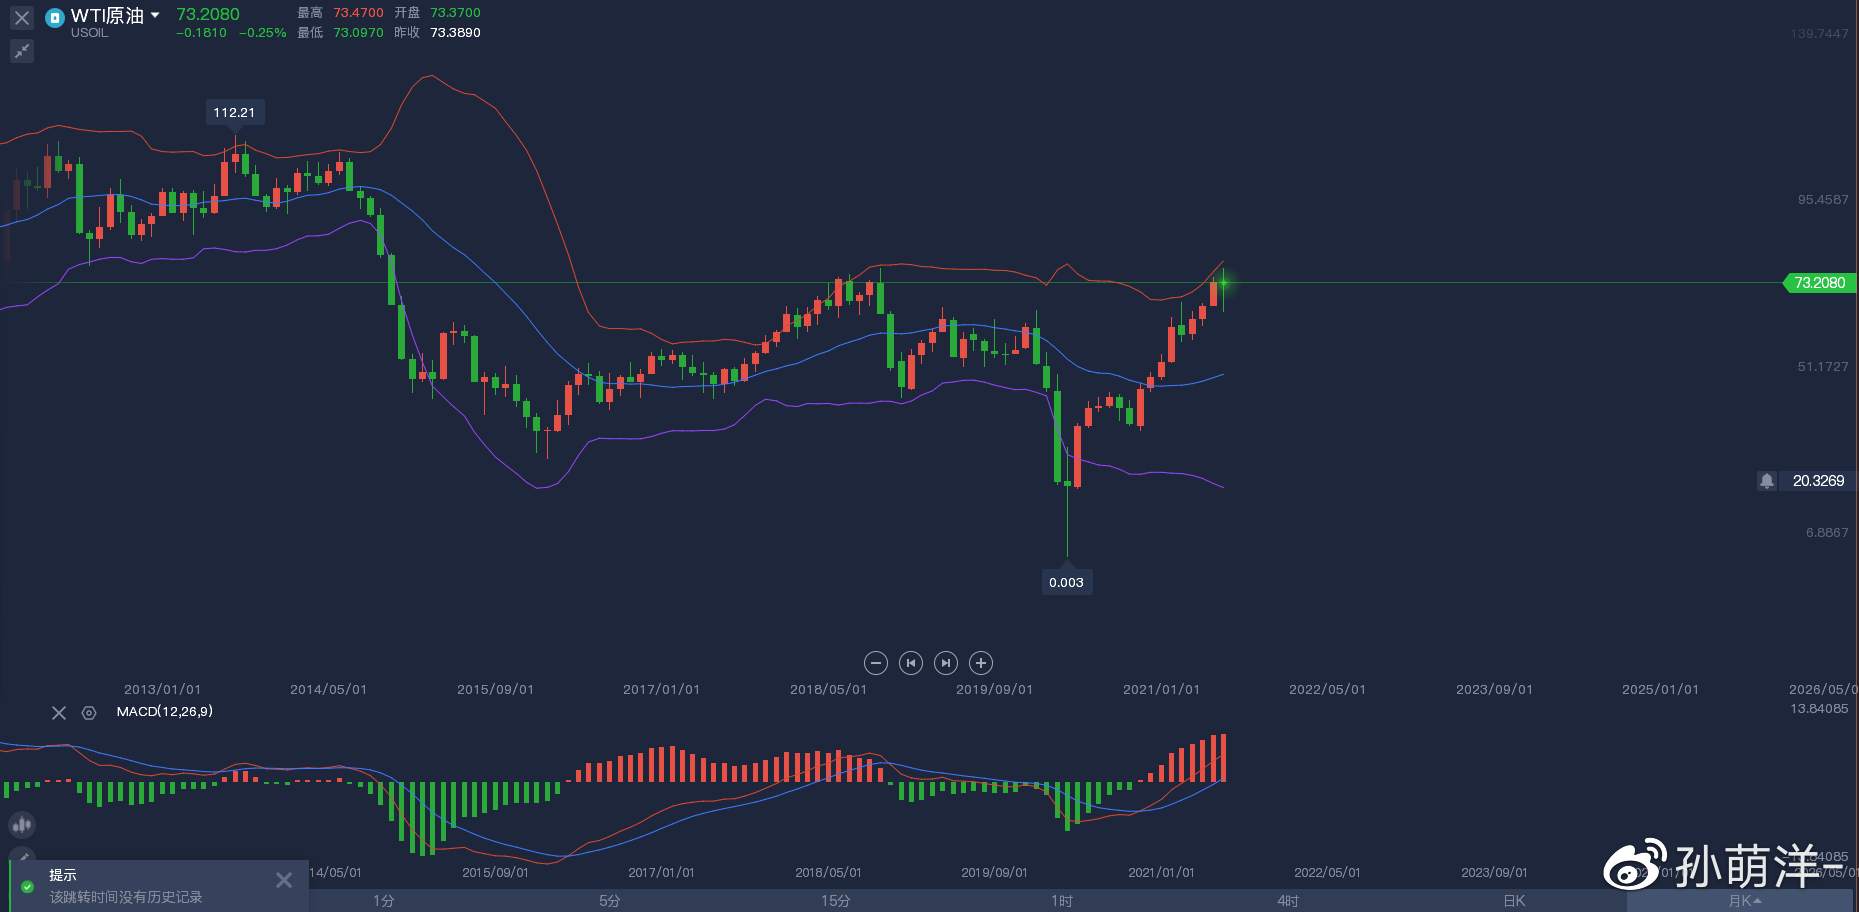
Task: Click the 6.8867 price axis label
Action: (x=1827, y=533)
